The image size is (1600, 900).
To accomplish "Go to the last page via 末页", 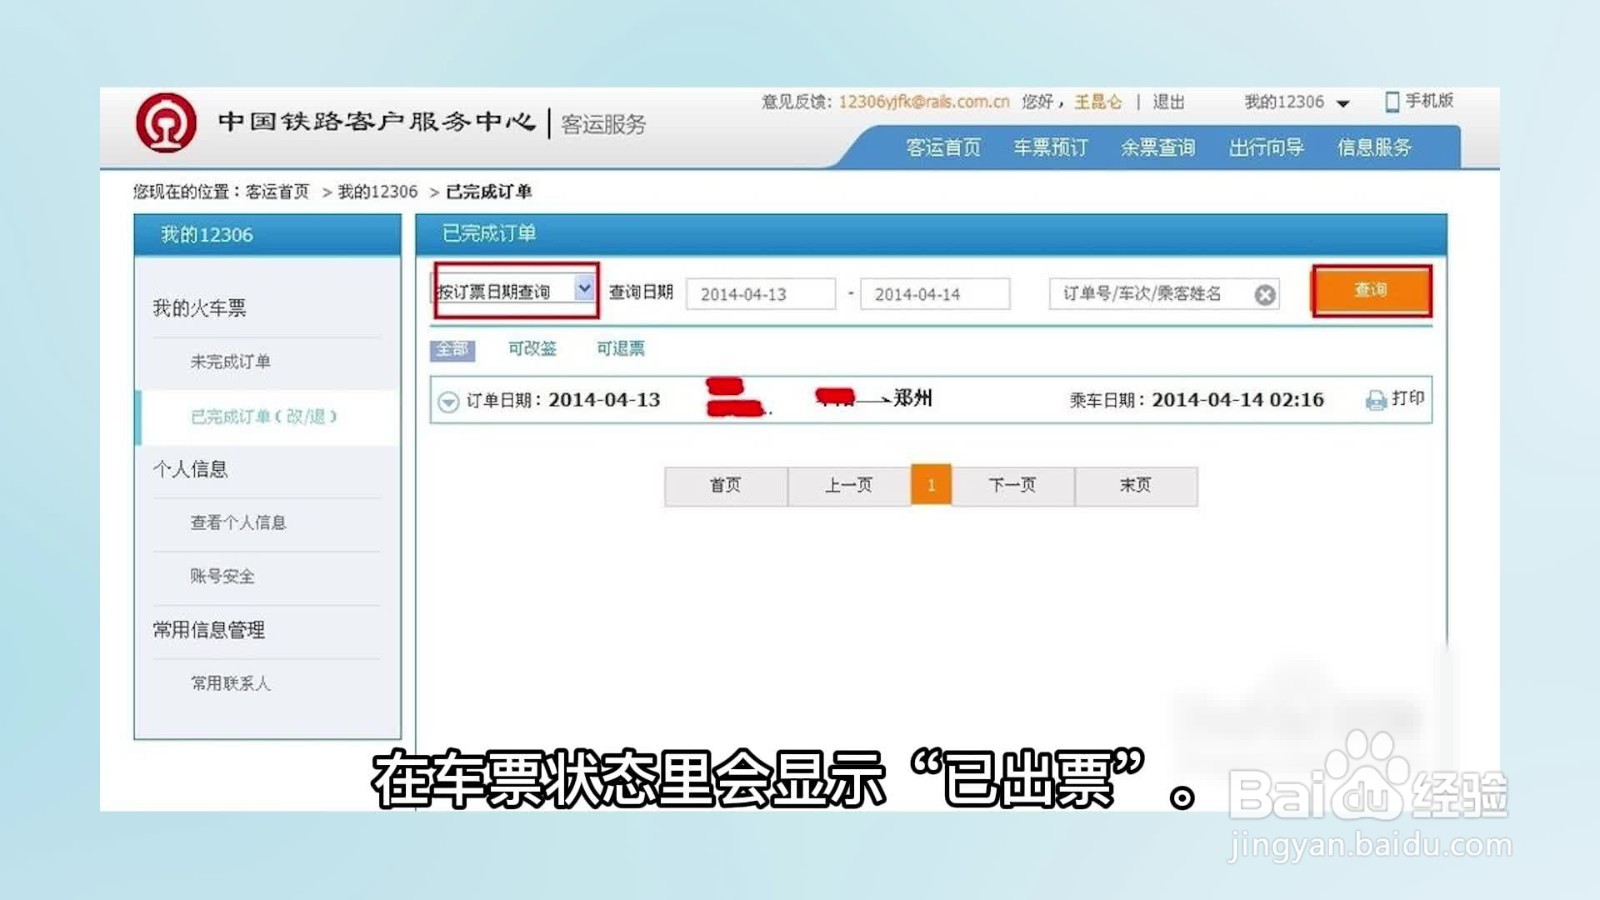I will coord(1136,485).
